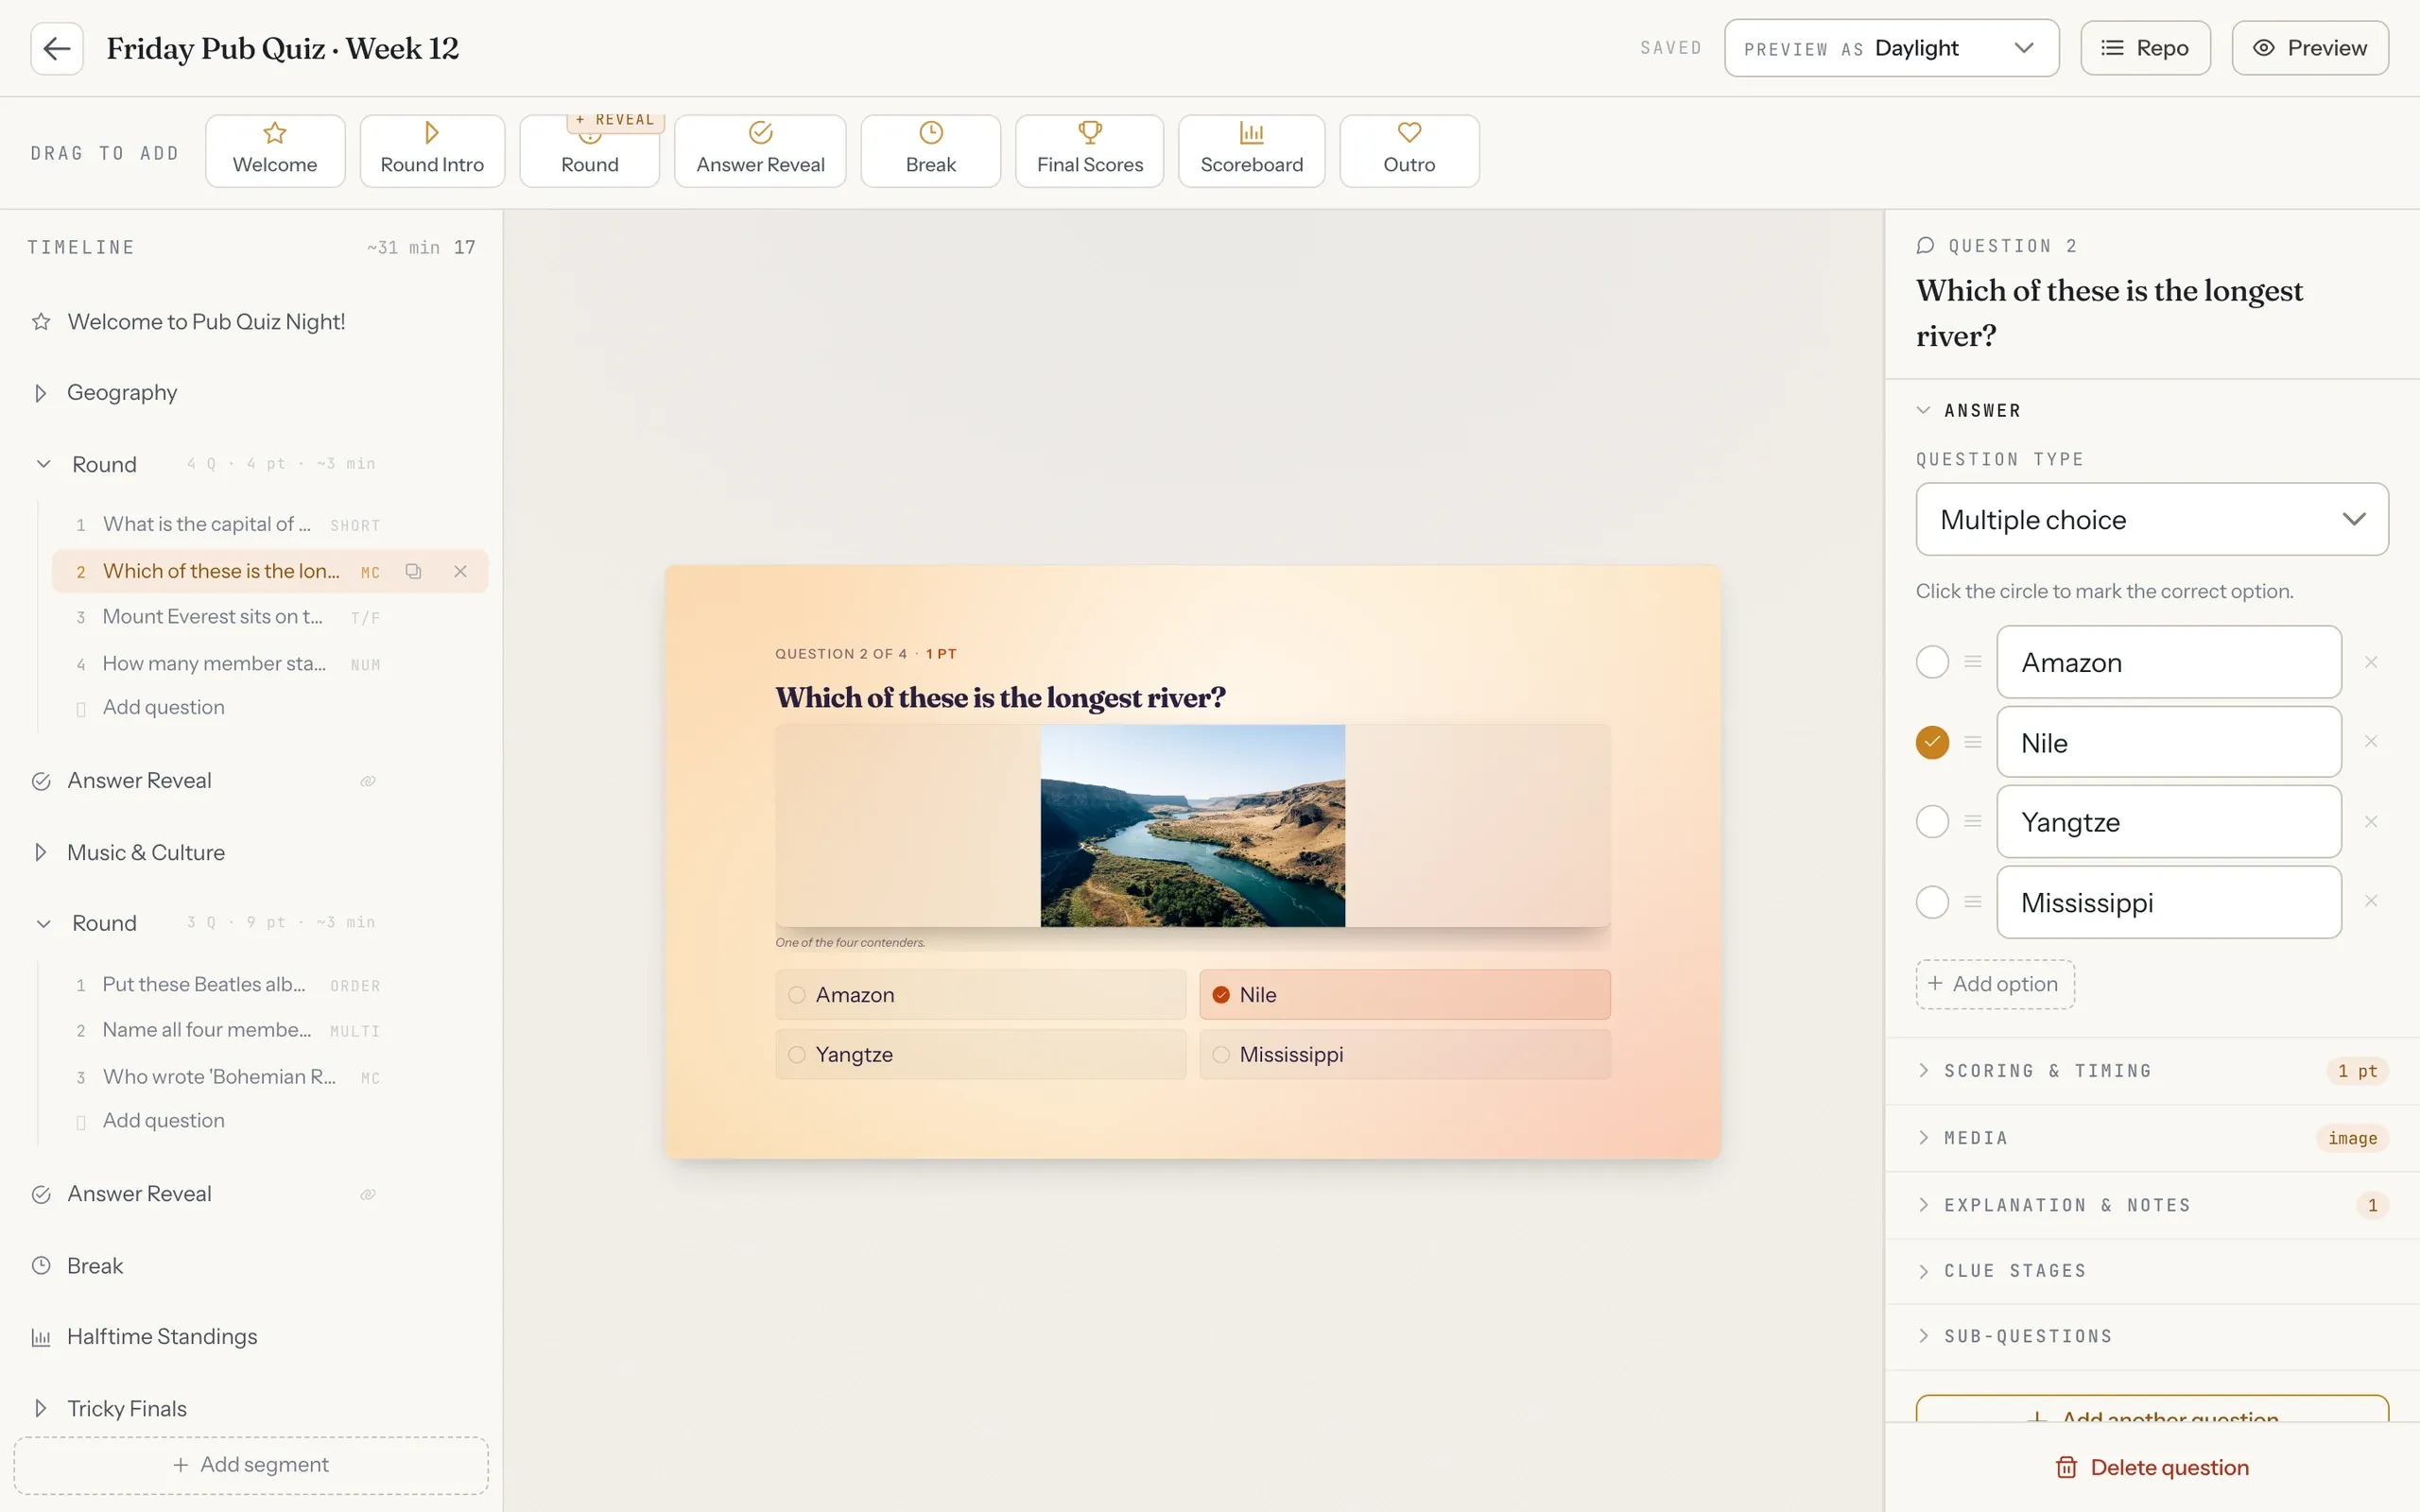The width and height of the screenshot is (2420, 1512).
Task: Open the Multiple choice question type dropdown
Action: [x=2151, y=519]
